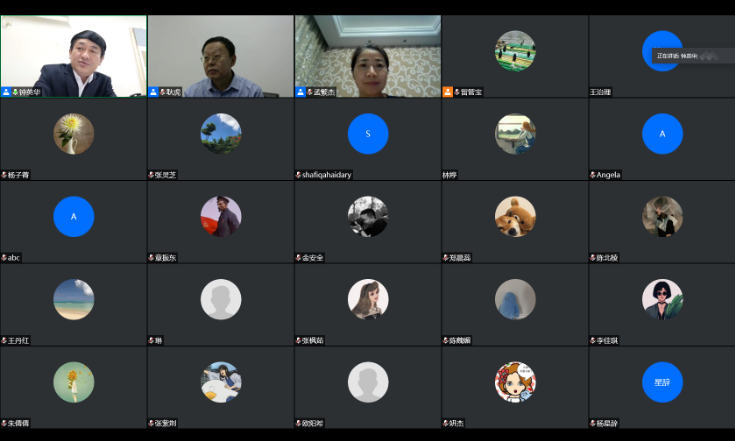Image resolution: width=735 pixels, height=441 pixels.
Task: Click the orange icon next to 留管宝
Action: (x=448, y=92)
